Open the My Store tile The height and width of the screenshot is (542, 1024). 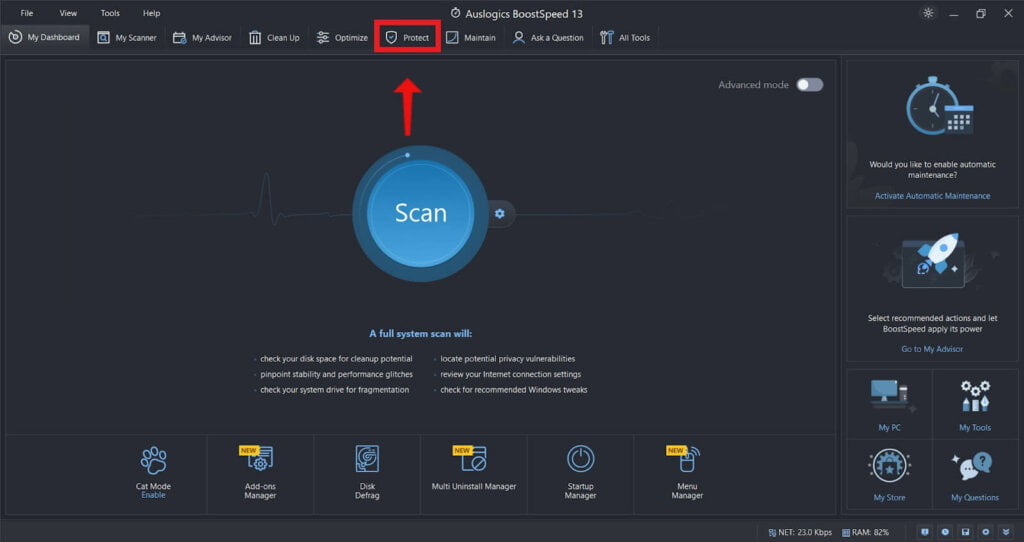coord(889,474)
